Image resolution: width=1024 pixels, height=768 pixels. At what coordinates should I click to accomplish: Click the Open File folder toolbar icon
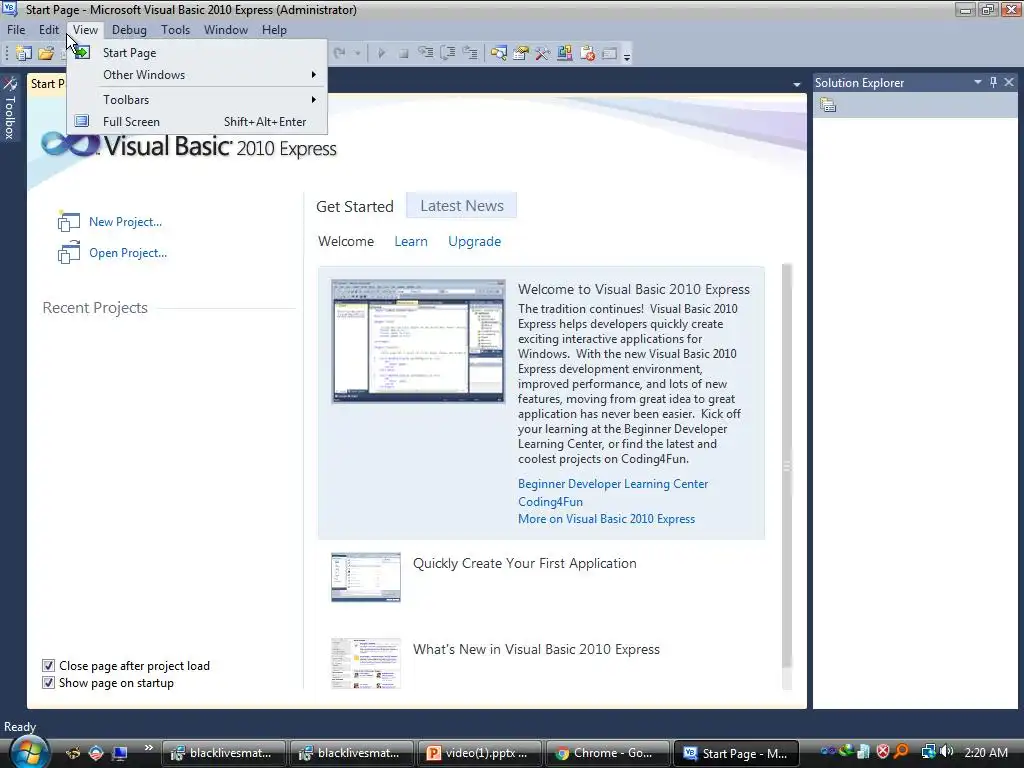coord(46,54)
